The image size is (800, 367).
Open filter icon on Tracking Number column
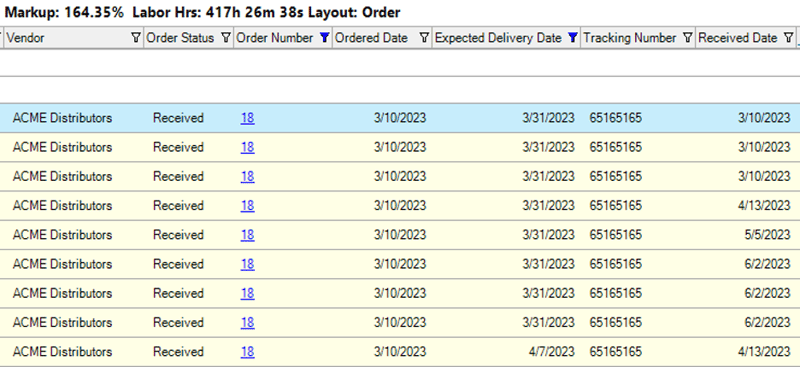[688, 38]
